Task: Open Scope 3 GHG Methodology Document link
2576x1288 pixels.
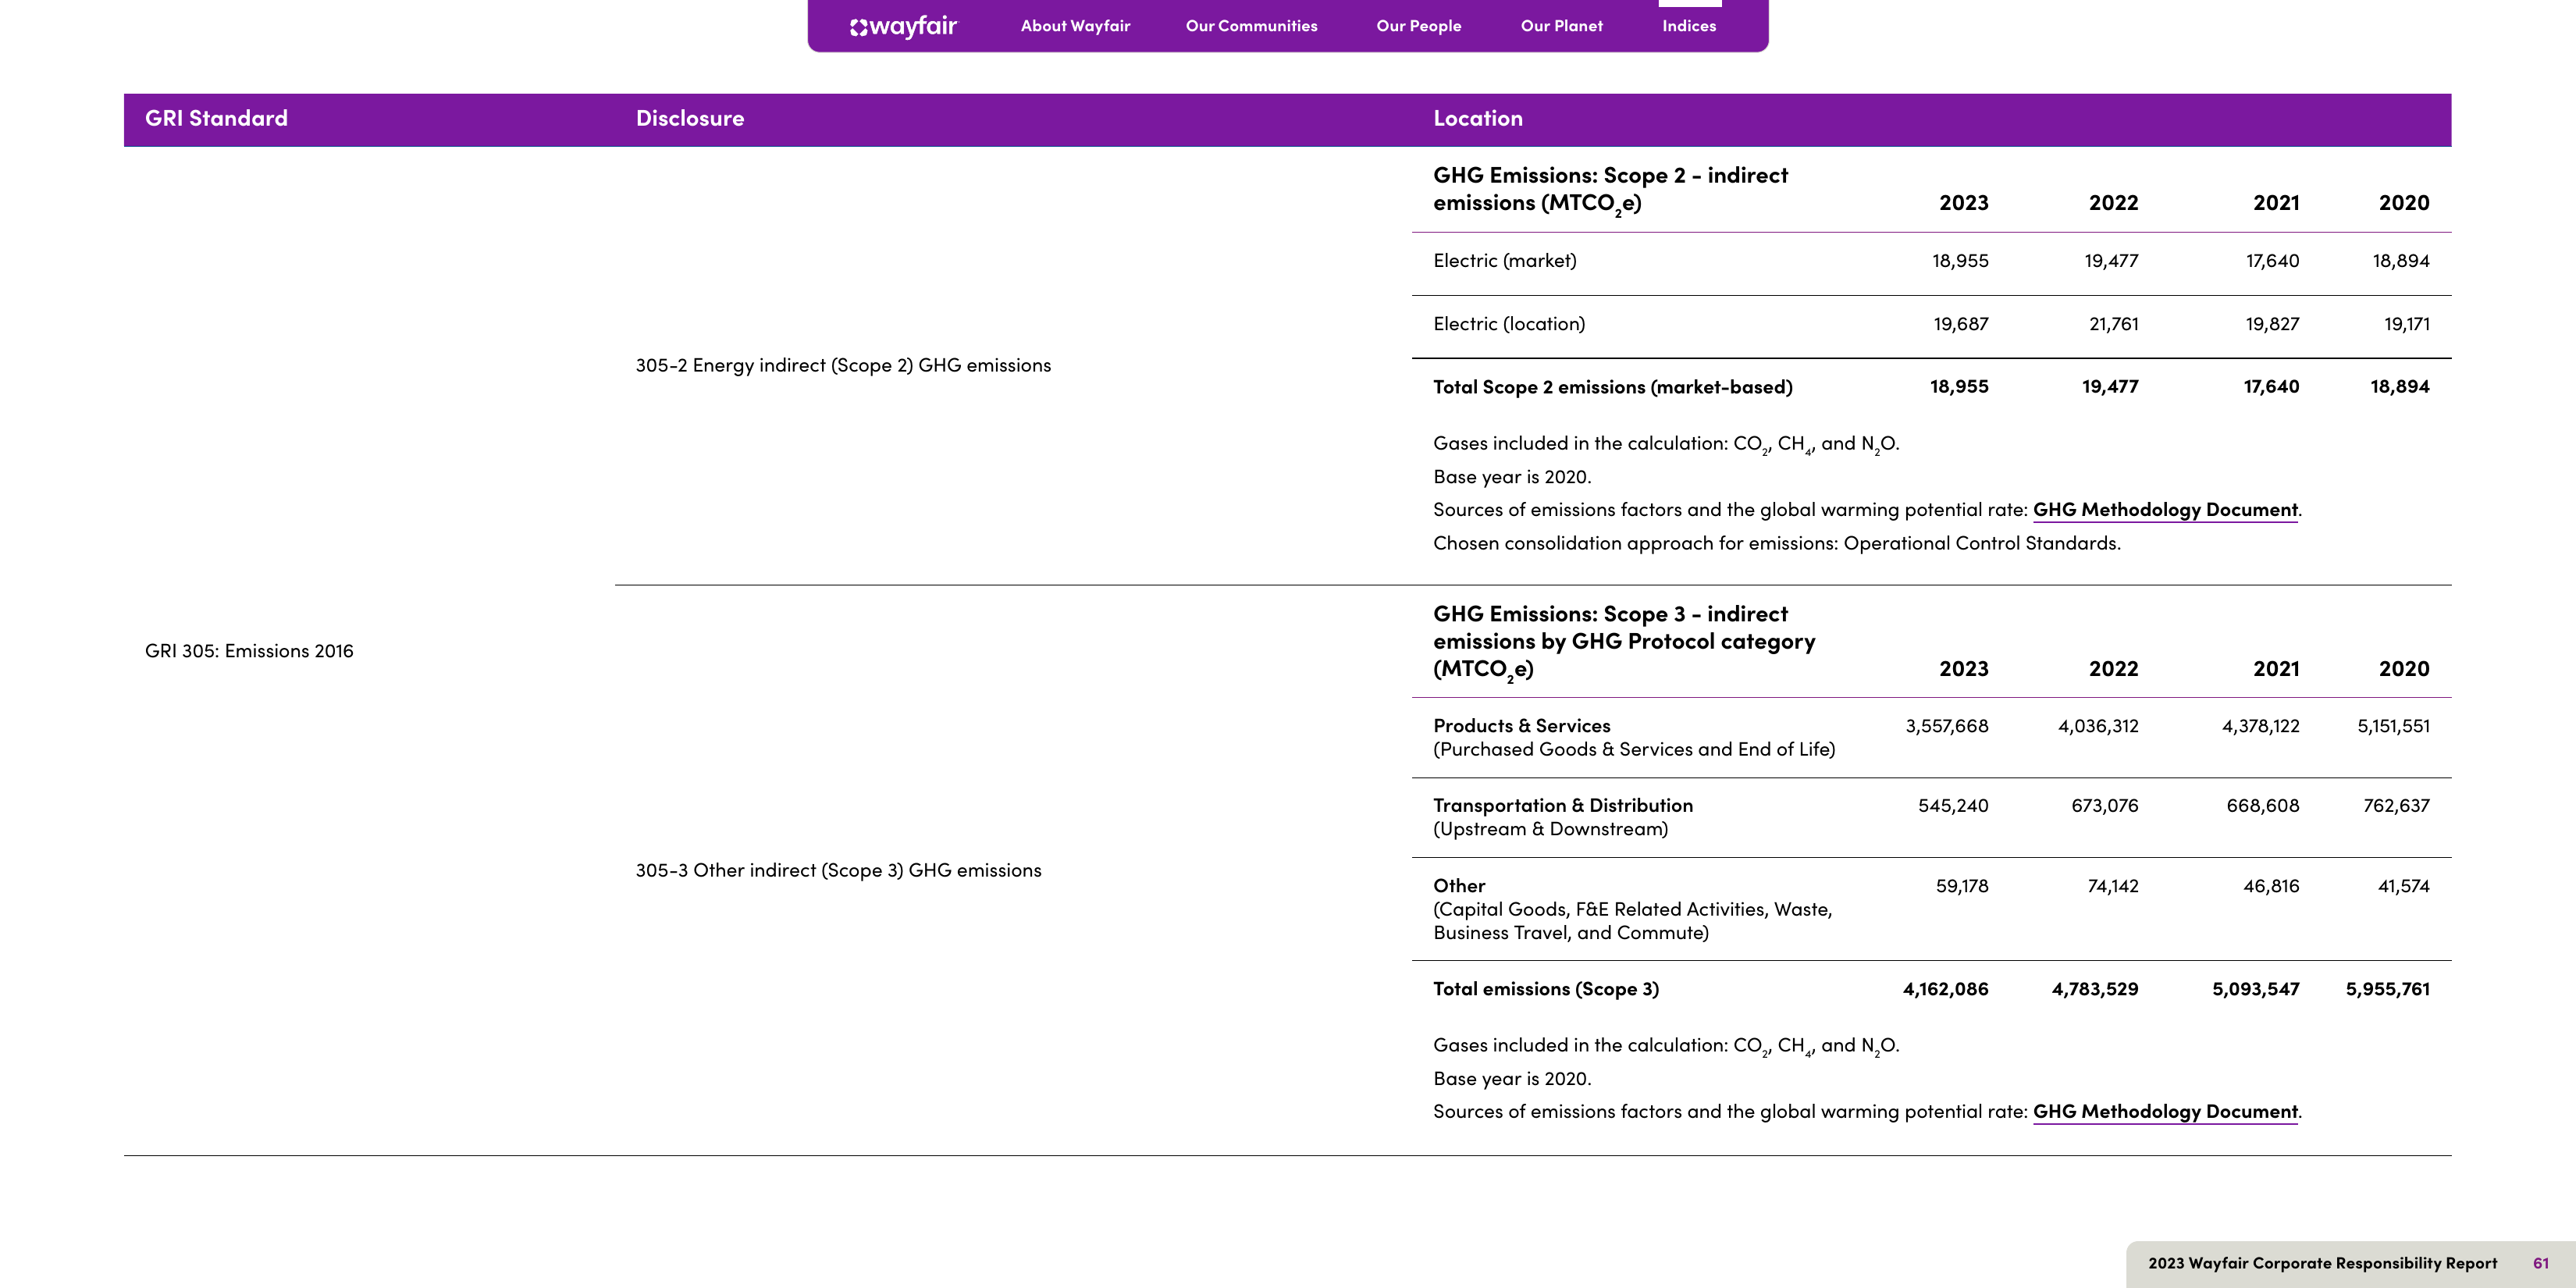Action: [2165, 1112]
